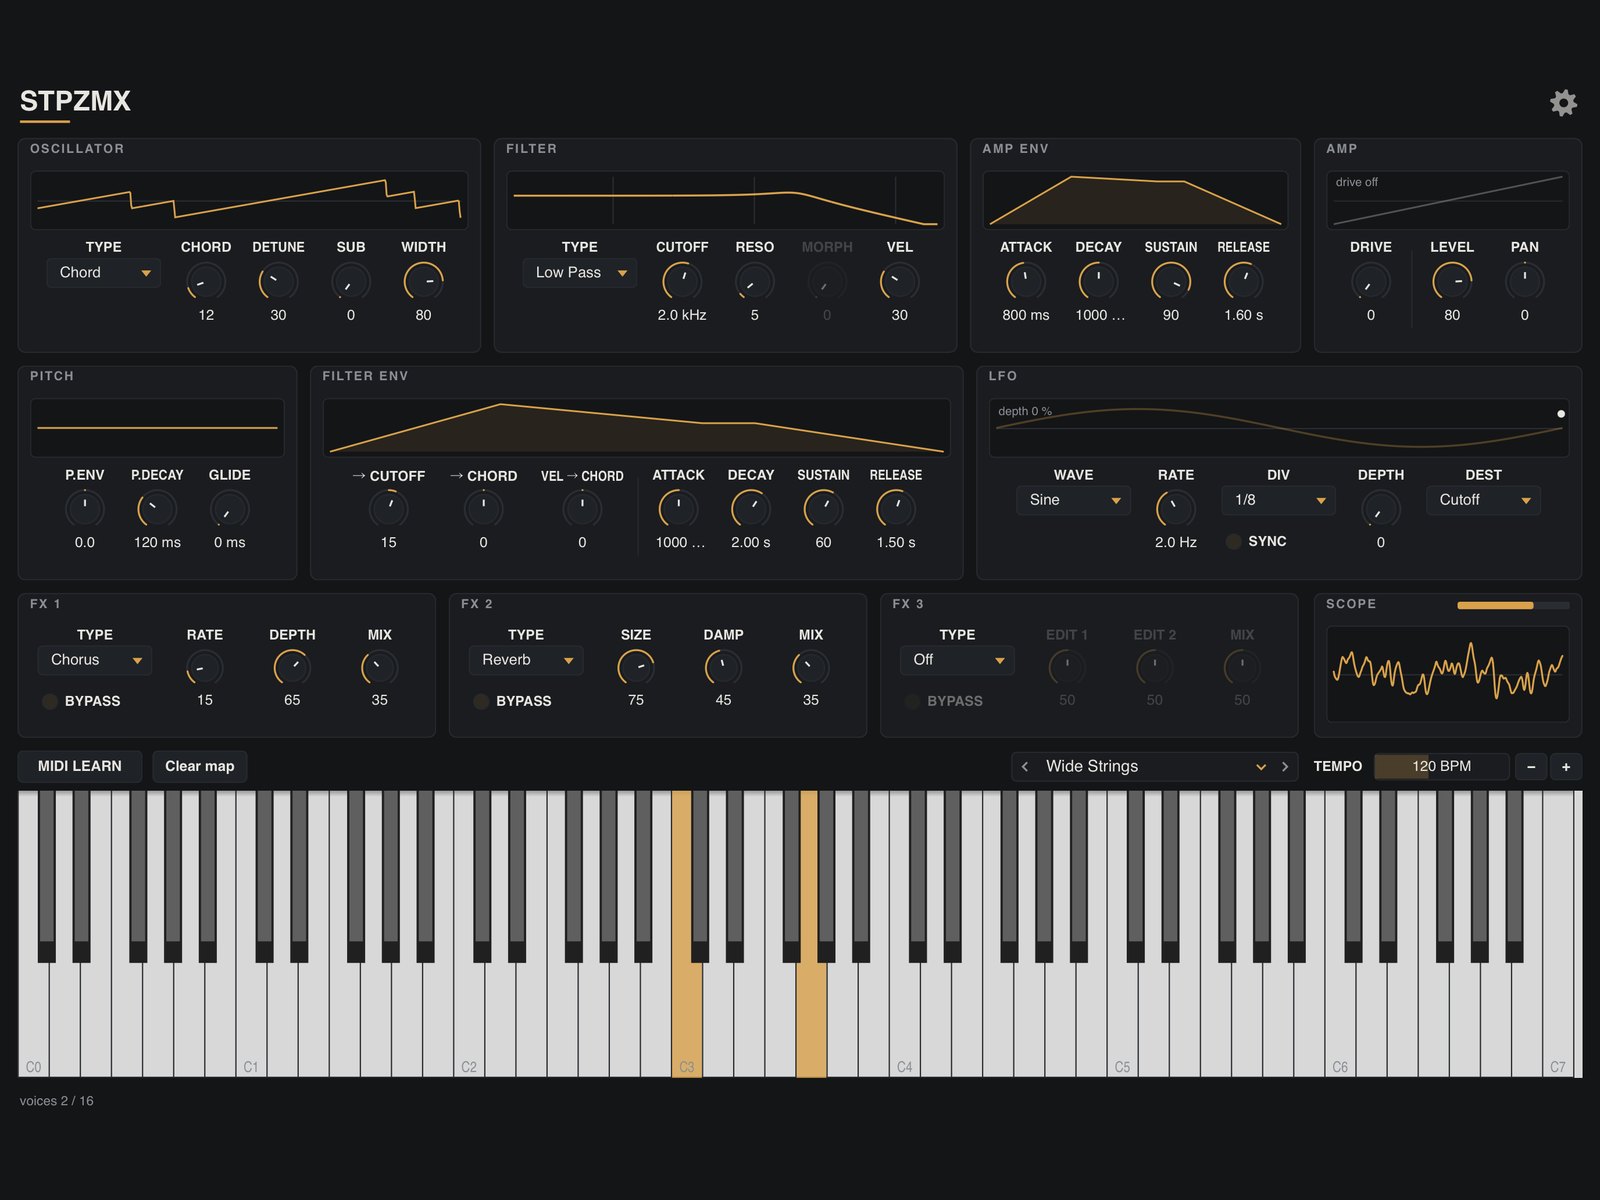Click the LFO RATE knob

(1176, 509)
